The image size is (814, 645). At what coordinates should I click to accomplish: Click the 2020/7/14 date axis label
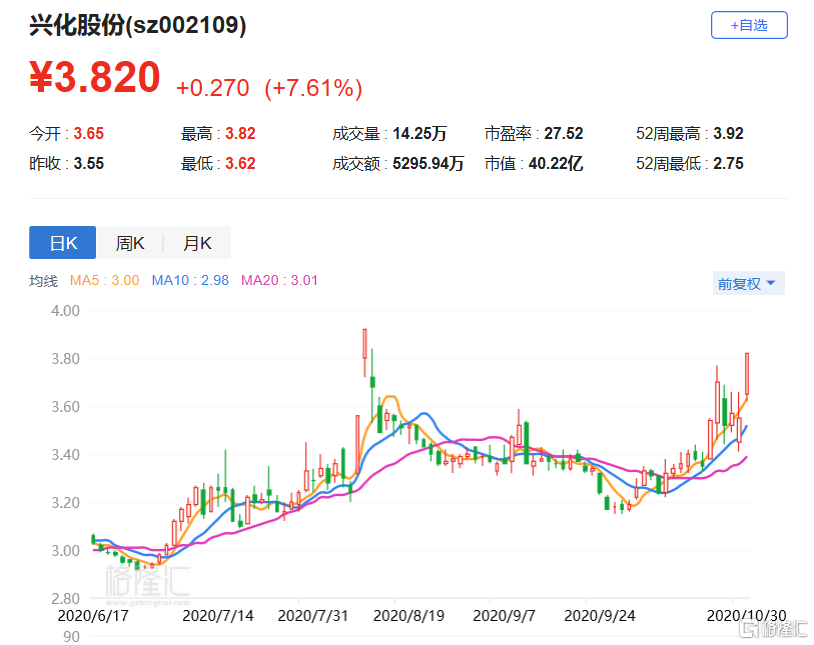click(x=218, y=615)
